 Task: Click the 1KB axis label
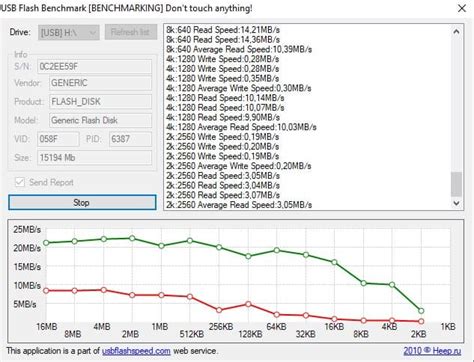point(448,327)
